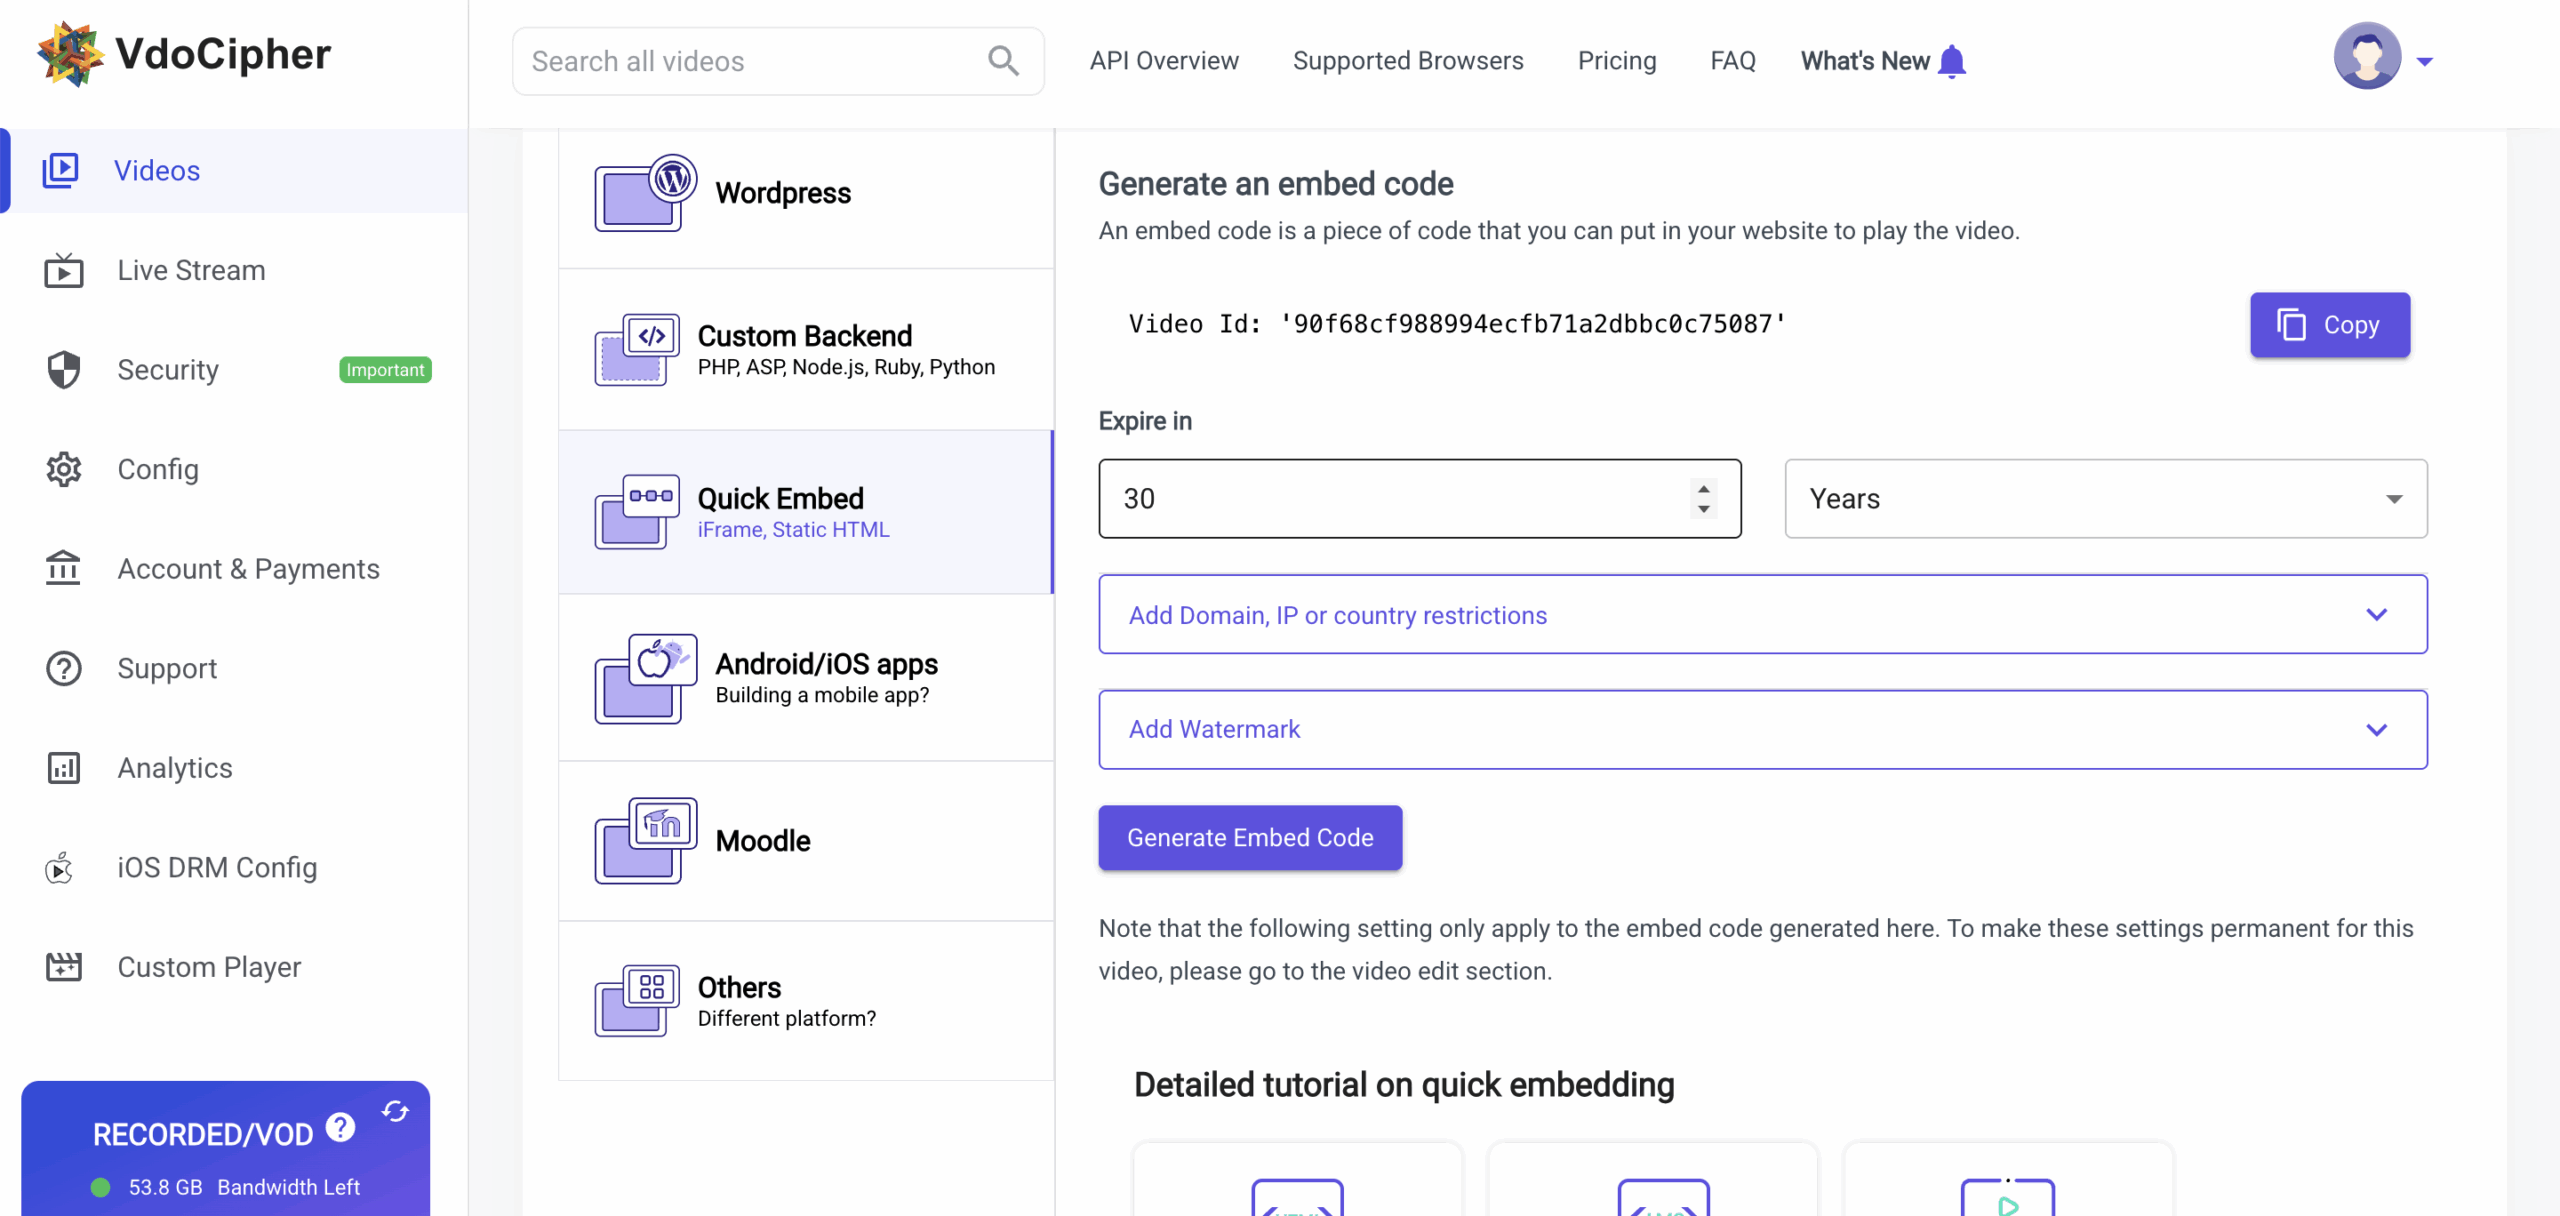Click the Custom Player clapboard icon
Screen dimensions: 2560x1216
click(x=63, y=966)
